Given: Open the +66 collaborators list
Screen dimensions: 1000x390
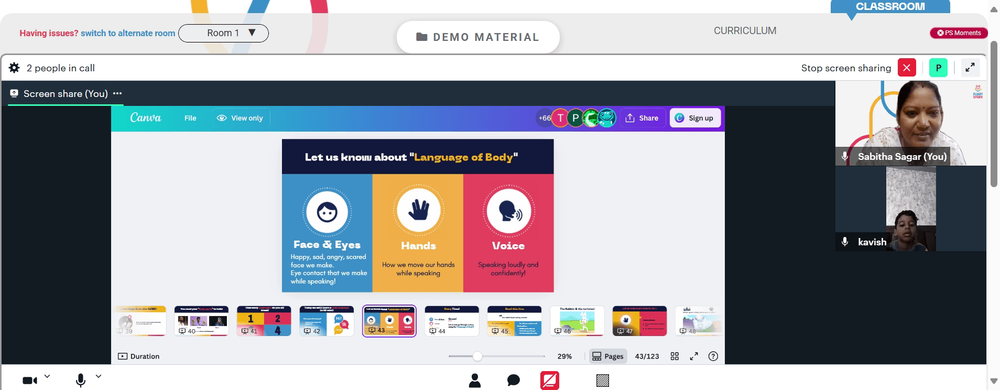Looking at the screenshot, I should tap(544, 118).
